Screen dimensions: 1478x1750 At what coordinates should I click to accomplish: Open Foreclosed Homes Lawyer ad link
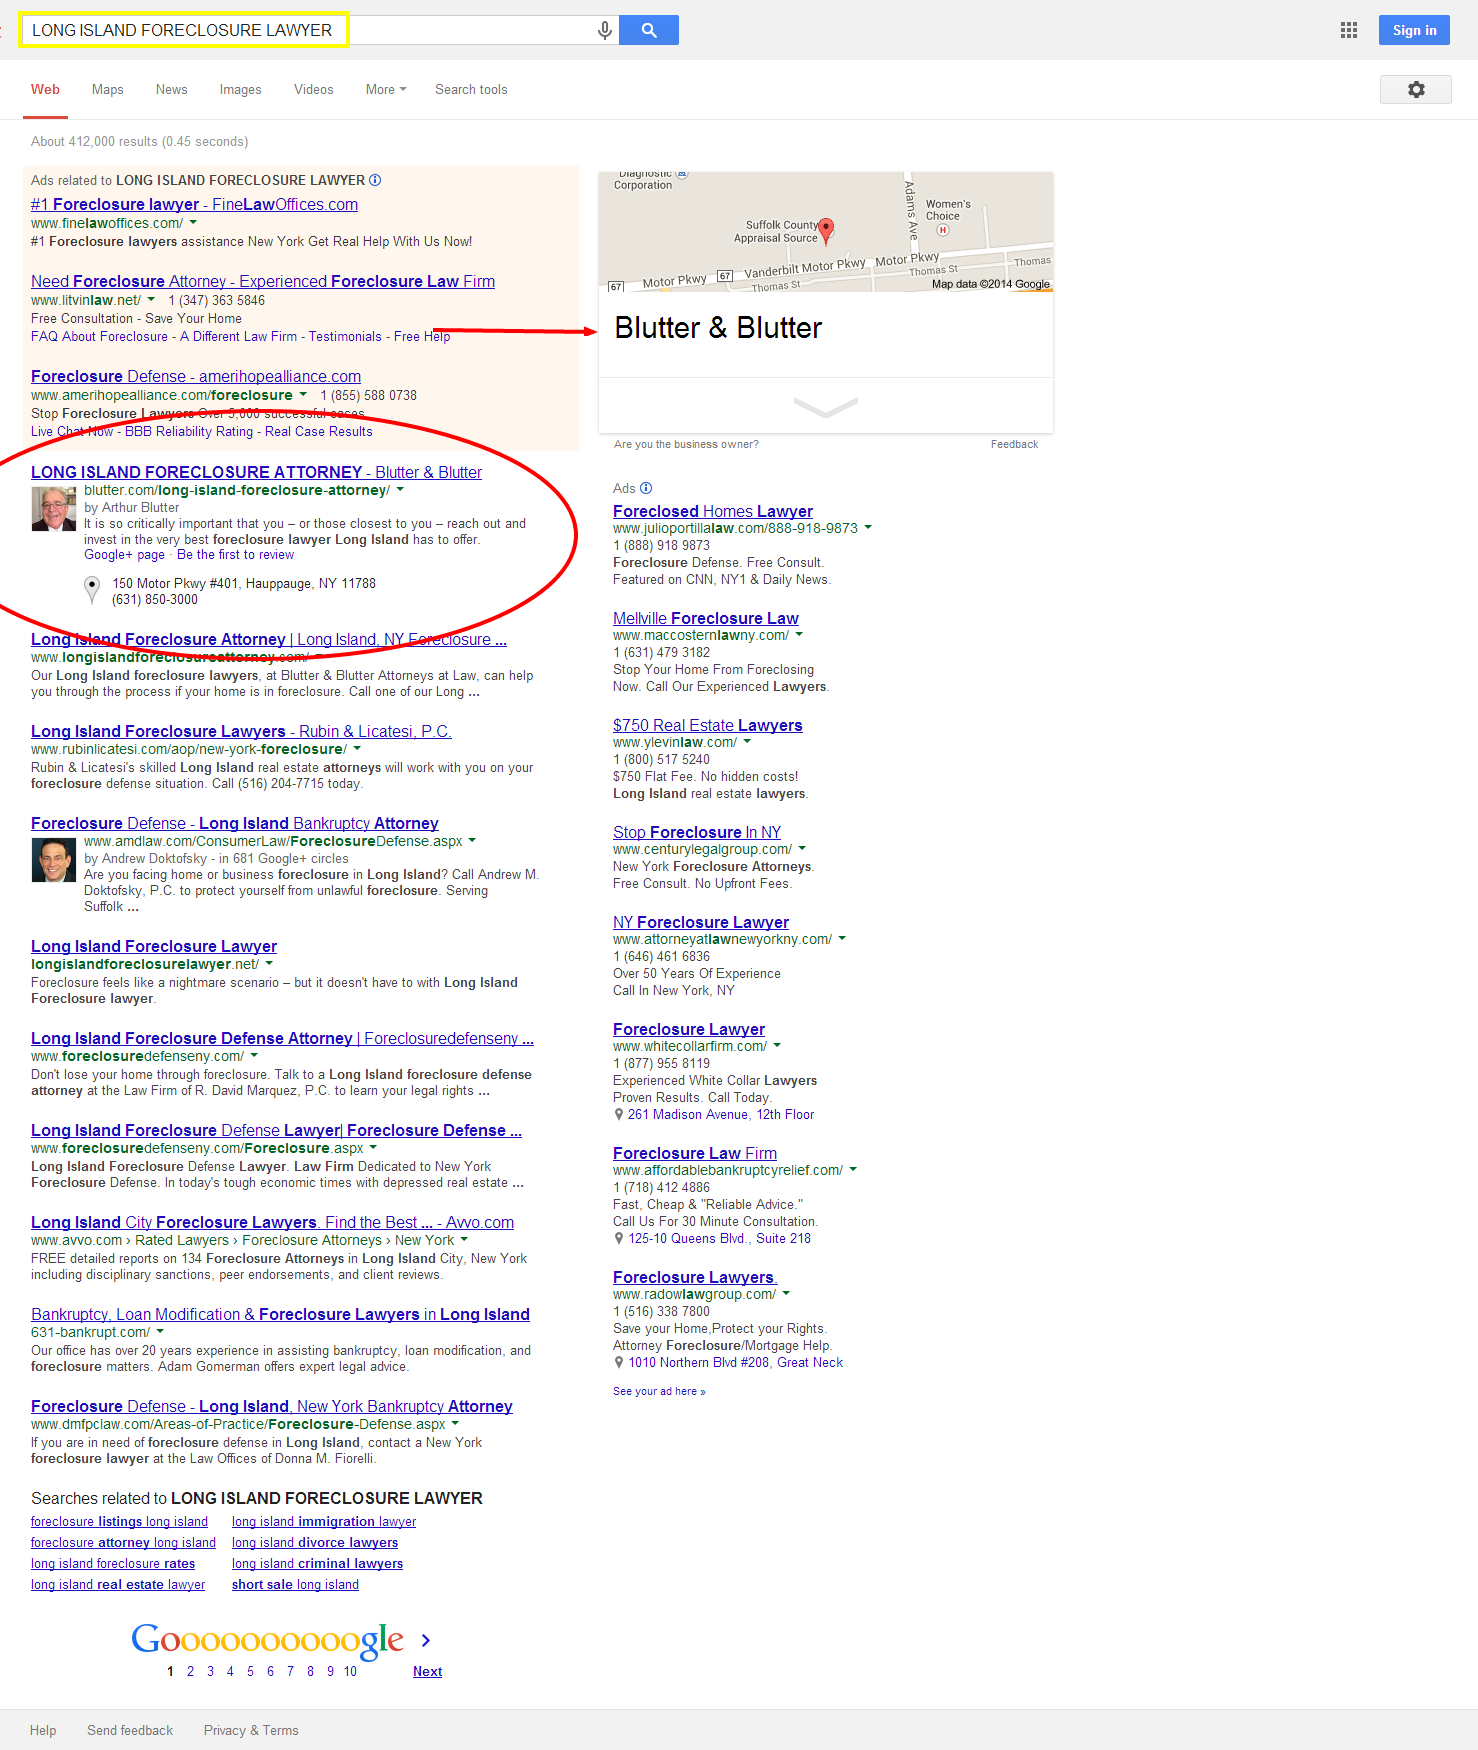pos(713,511)
